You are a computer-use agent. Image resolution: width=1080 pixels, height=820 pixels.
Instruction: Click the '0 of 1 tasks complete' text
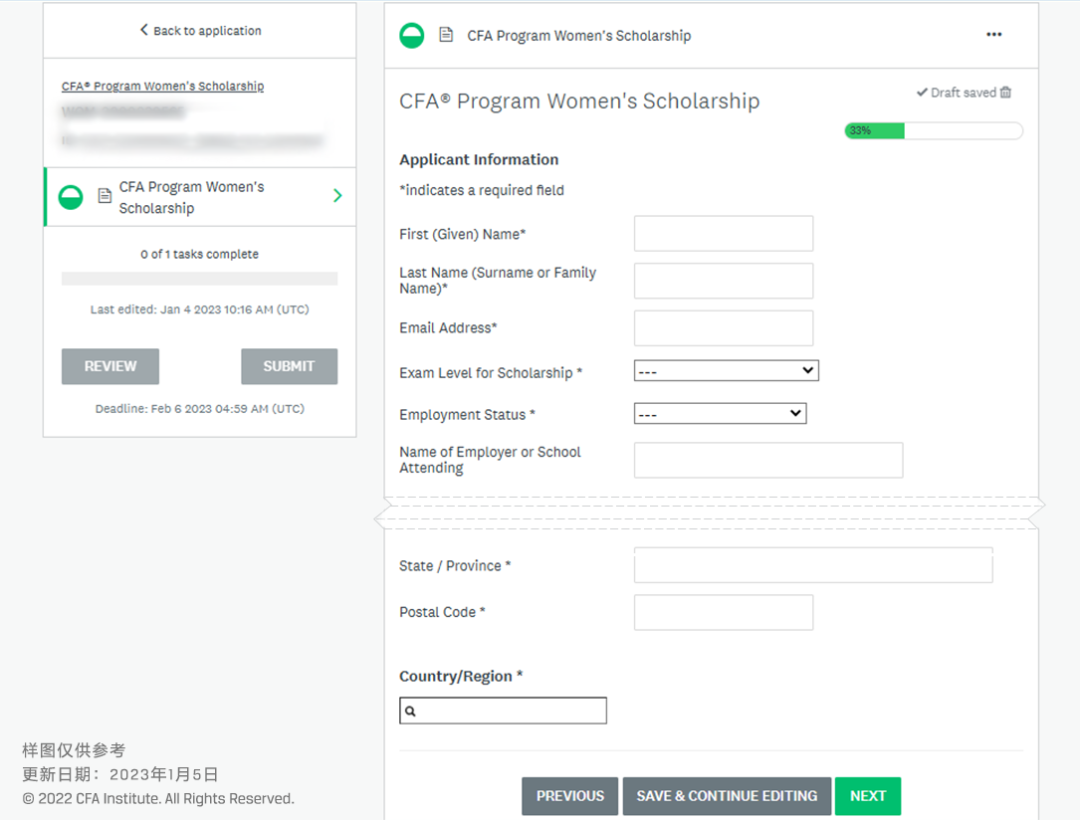click(x=200, y=254)
